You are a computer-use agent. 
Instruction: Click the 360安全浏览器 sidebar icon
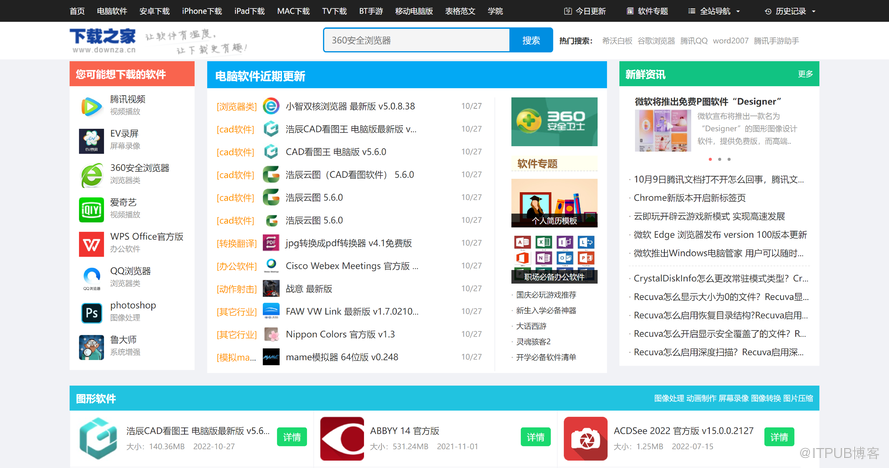(x=91, y=175)
